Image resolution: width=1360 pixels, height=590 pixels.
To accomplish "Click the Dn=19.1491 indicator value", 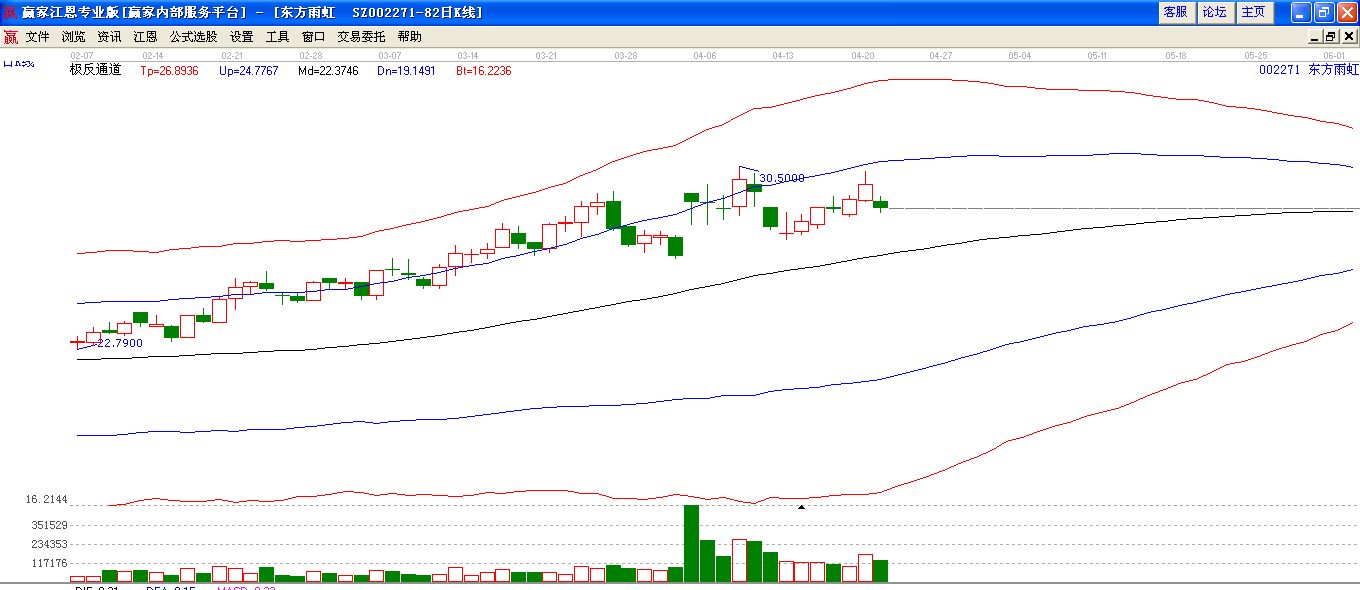I will [407, 71].
